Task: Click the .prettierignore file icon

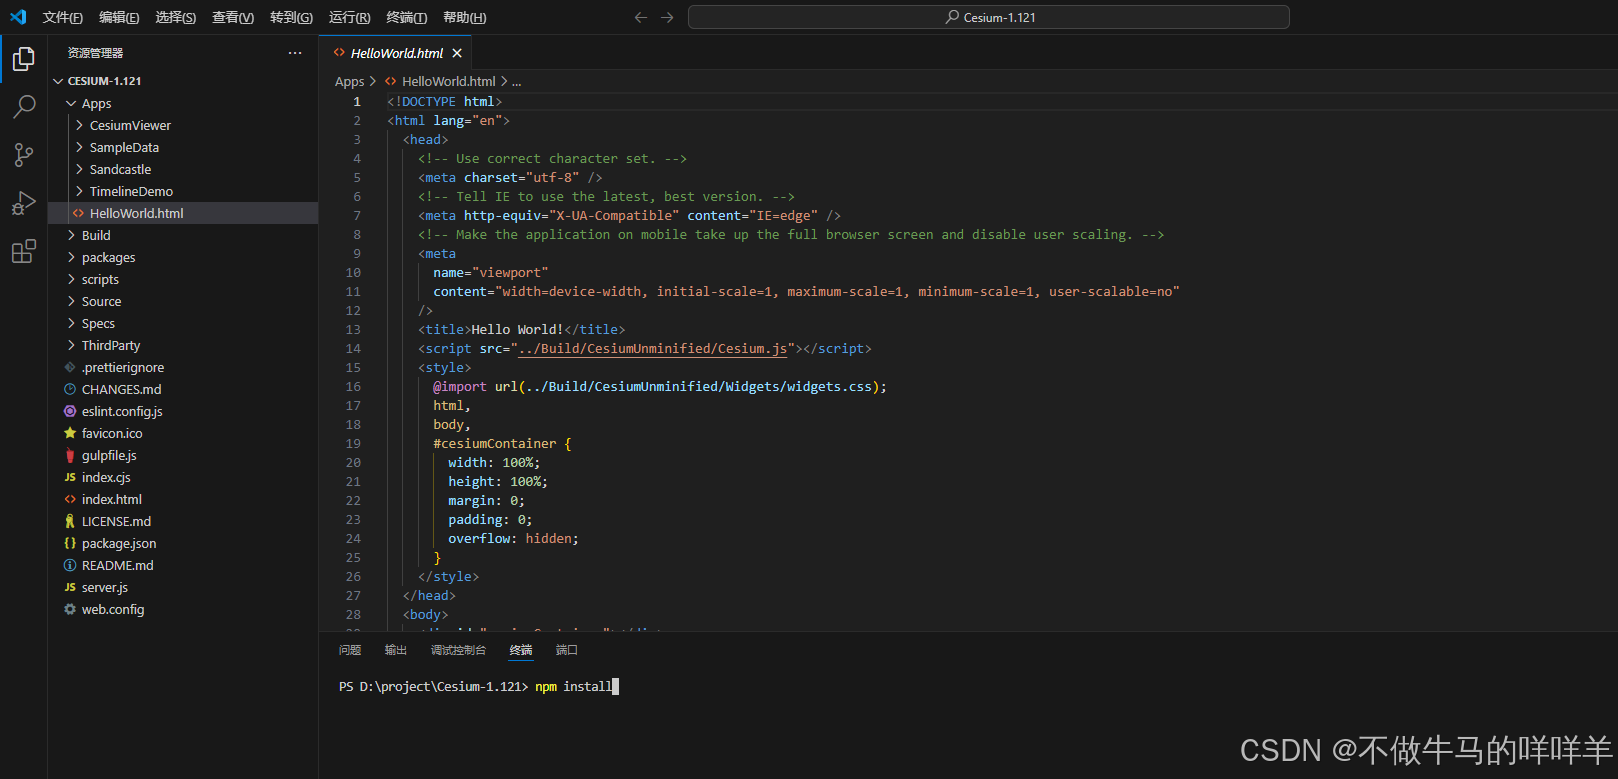Action: [70, 367]
